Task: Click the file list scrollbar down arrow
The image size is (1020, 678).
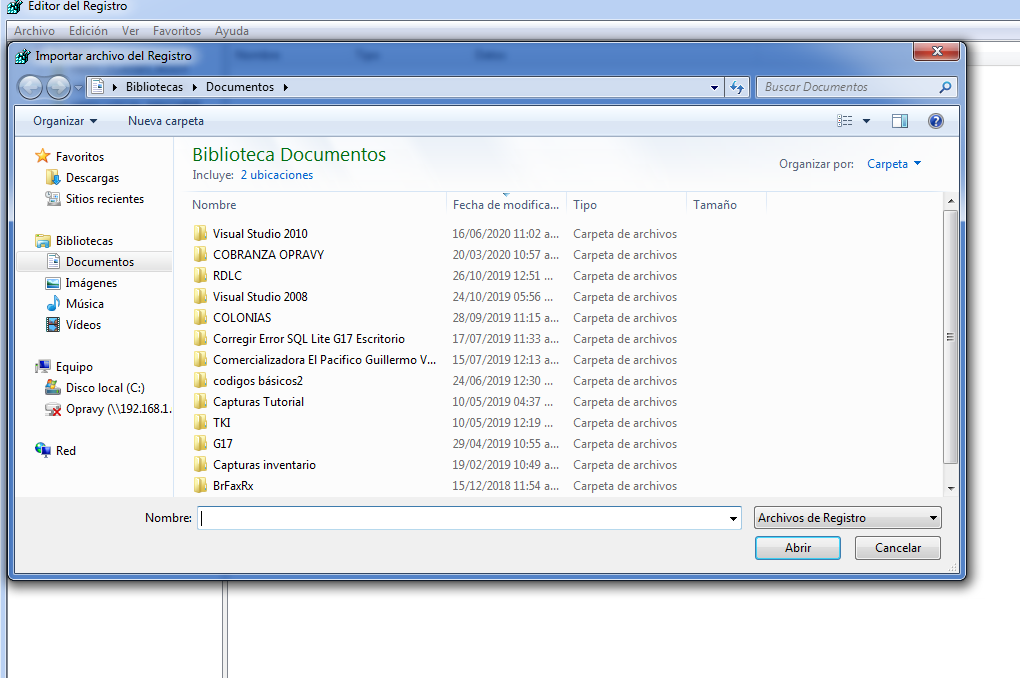Action: [950, 489]
